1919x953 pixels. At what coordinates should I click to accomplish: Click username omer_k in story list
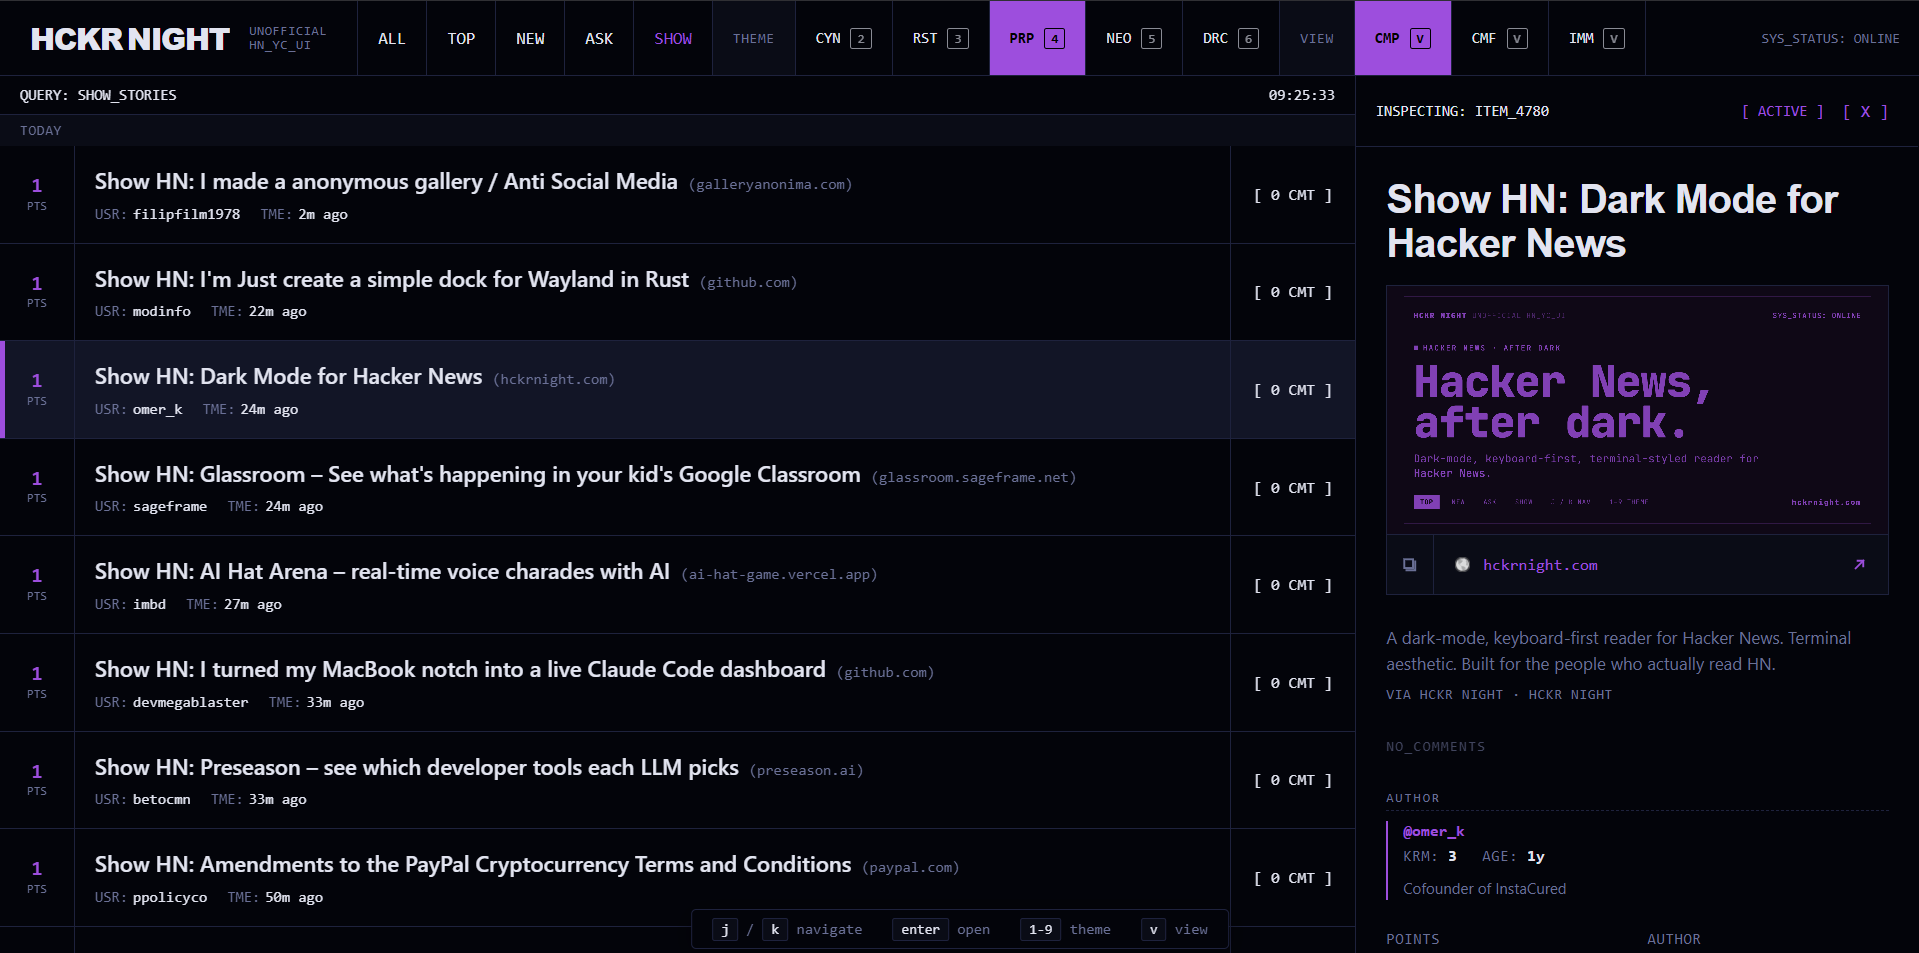click(158, 409)
